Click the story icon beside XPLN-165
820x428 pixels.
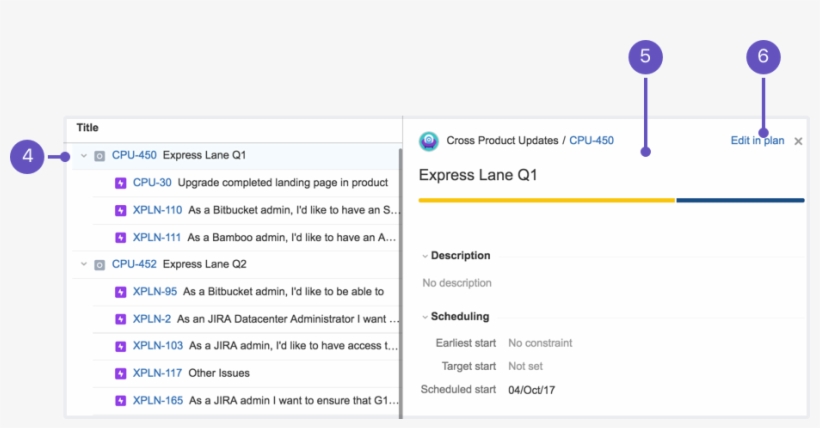click(x=120, y=401)
